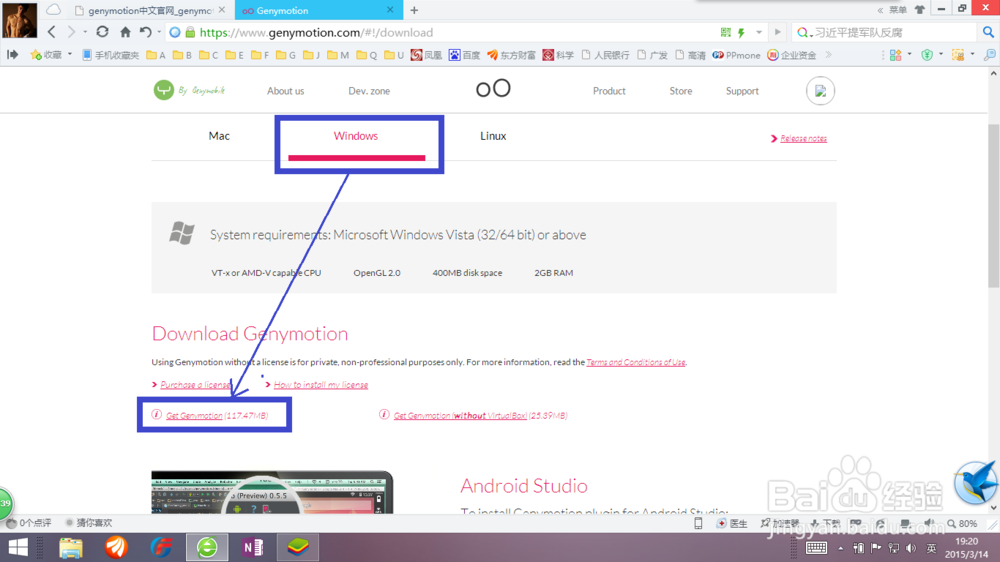The width and height of the screenshot is (1000, 562).
Task: Click the user avatar picture in browser corner
Action: pyautogui.click(x=20, y=20)
